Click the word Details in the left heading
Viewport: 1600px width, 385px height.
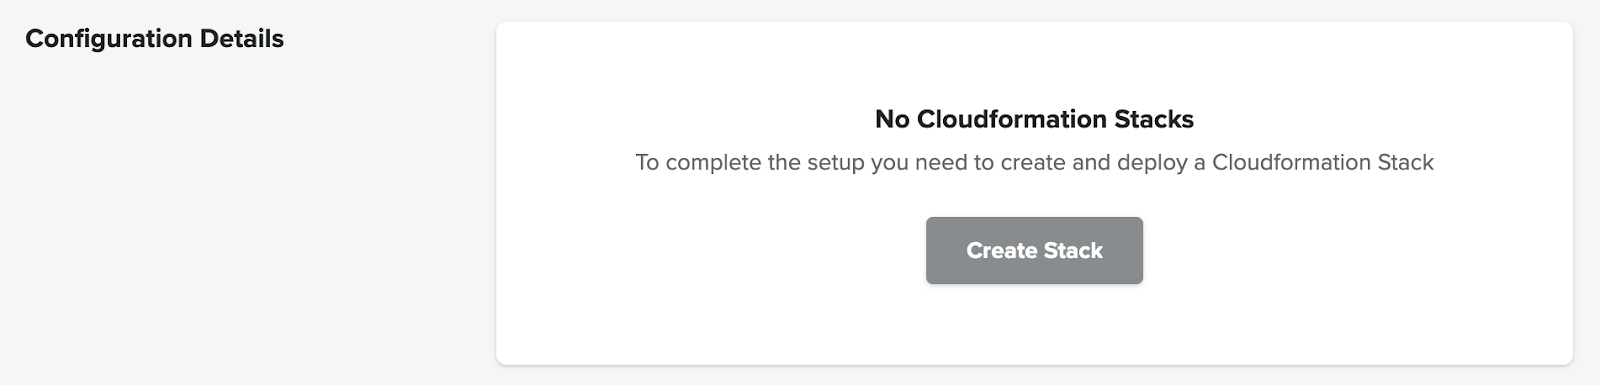click(x=242, y=39)
